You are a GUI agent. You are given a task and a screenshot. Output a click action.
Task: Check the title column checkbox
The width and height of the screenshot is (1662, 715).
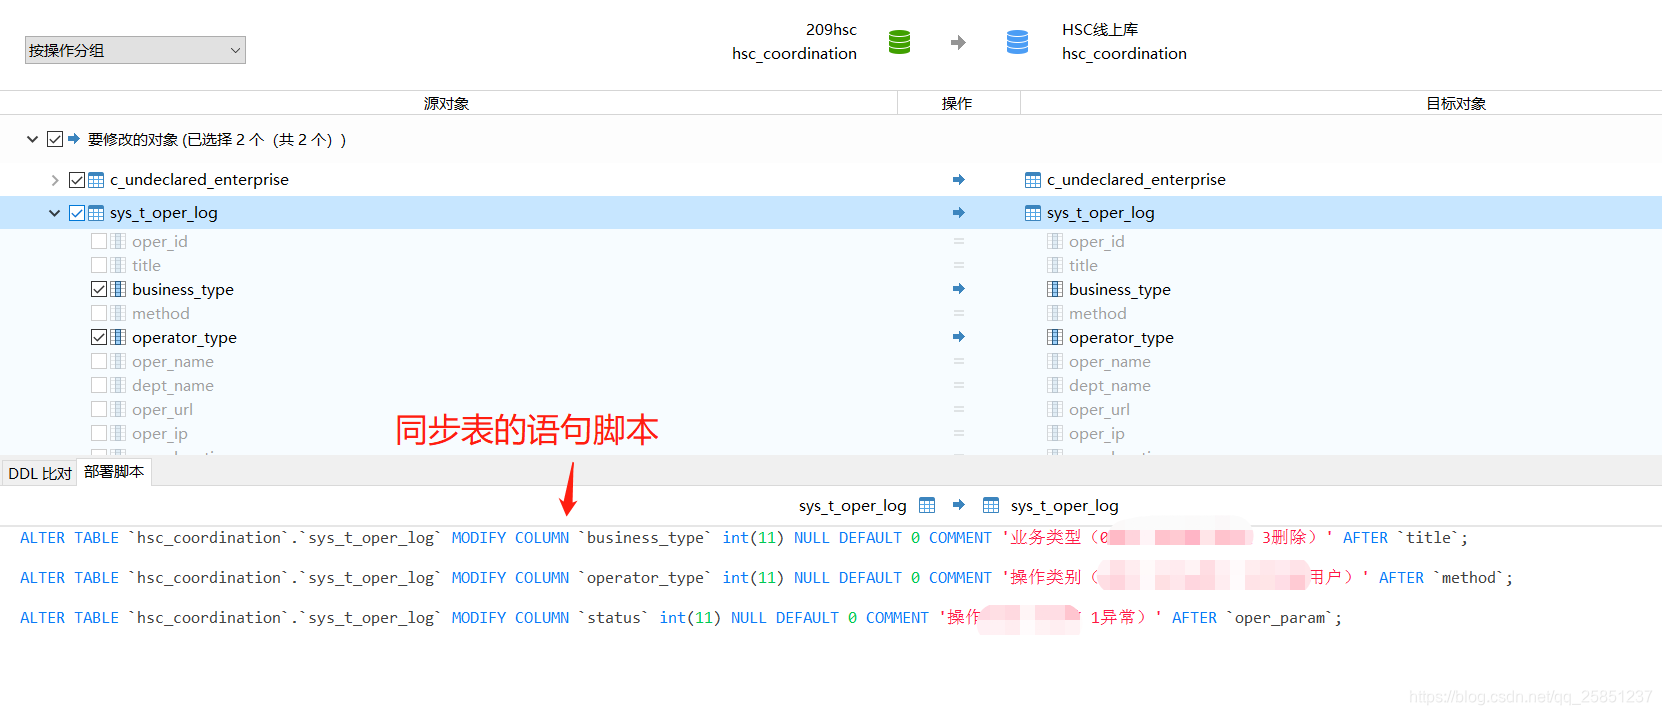[x=99, y=265]
